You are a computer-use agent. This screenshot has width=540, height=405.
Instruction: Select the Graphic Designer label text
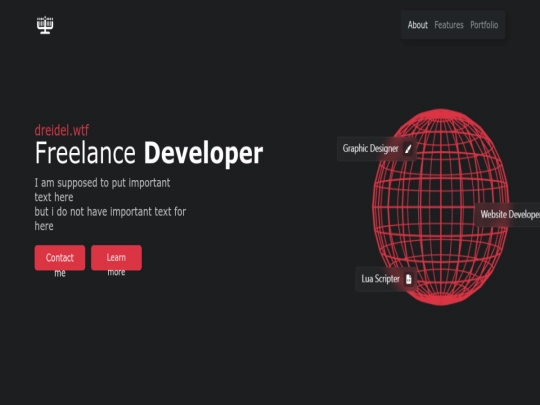pyautogui.click(x=370, y=148)
